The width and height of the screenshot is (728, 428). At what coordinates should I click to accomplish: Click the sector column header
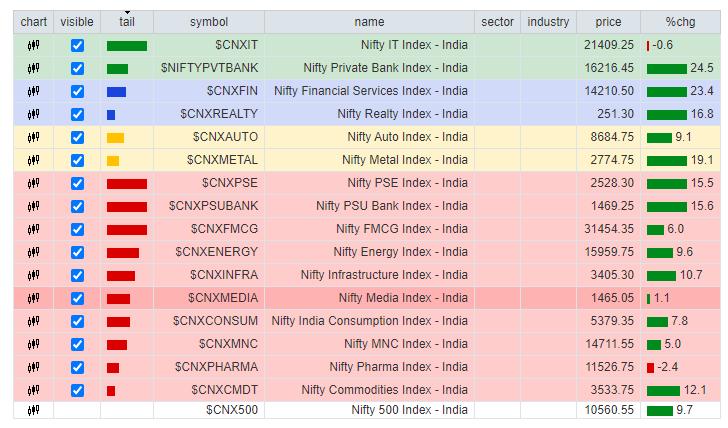point(497,22)
